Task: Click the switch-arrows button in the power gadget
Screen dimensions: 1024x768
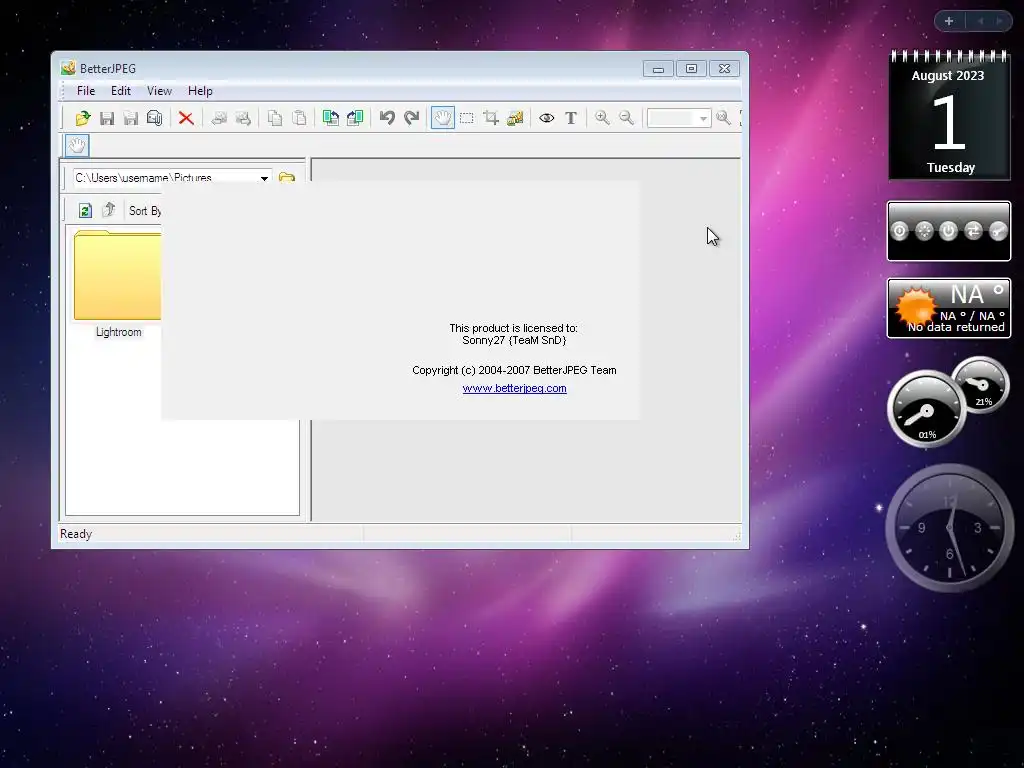Action: (973, 231)
